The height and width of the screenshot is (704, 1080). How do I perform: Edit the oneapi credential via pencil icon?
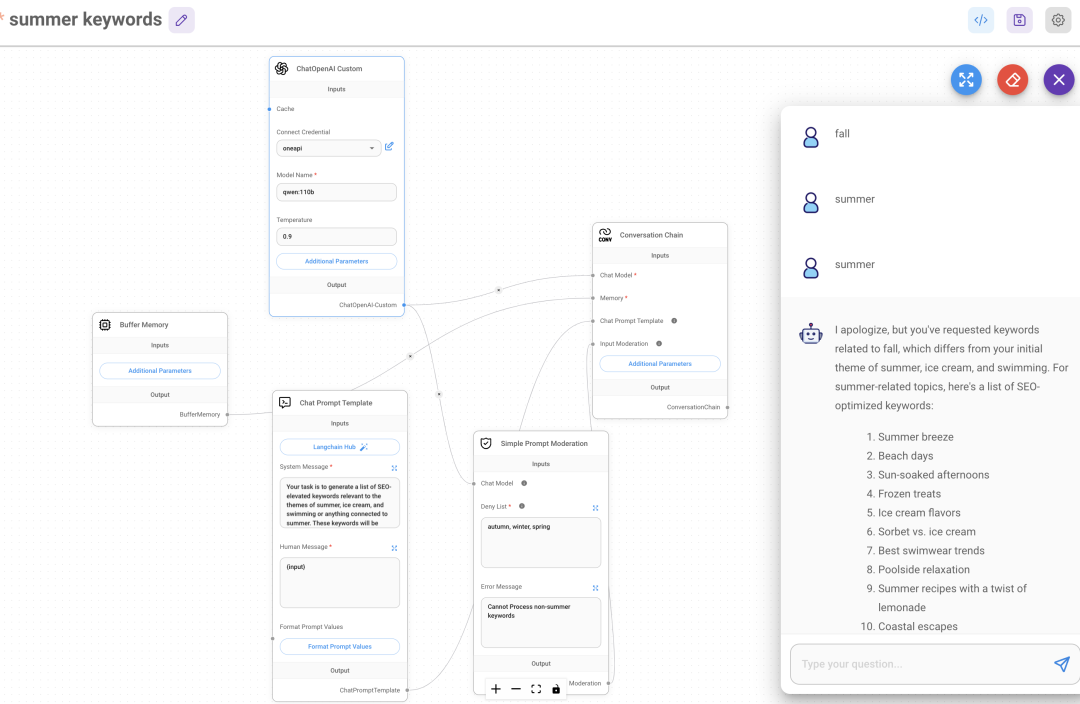coord(389,146)
